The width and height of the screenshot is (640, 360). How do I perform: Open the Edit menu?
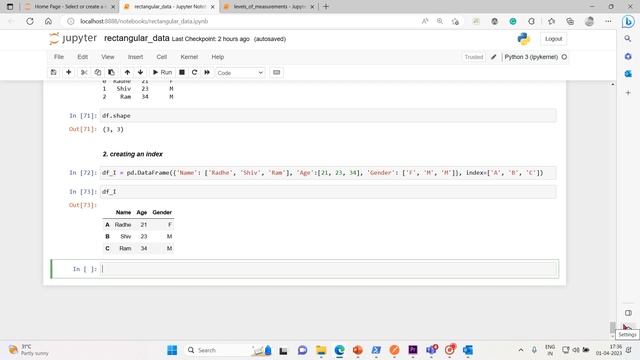82,57
